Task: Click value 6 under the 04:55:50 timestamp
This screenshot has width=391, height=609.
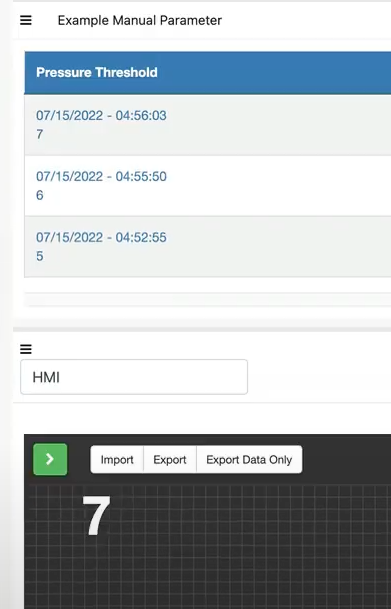Action: click(40, 195)
